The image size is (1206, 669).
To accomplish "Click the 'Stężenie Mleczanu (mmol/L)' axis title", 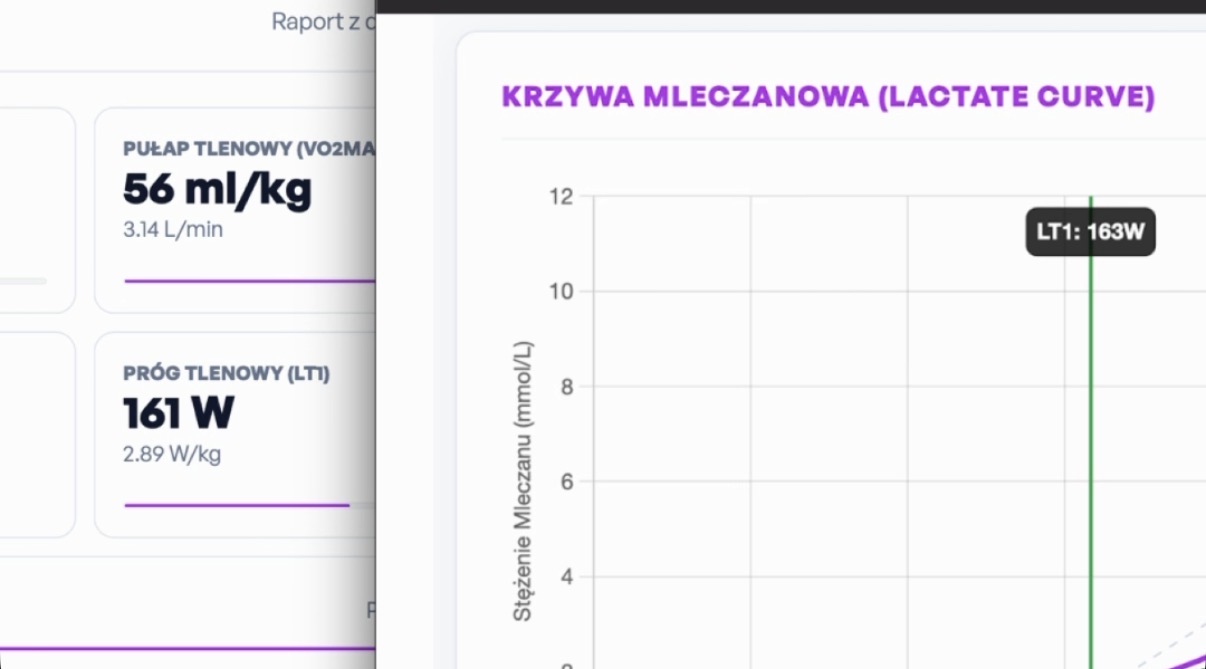I will click(523, 480).
